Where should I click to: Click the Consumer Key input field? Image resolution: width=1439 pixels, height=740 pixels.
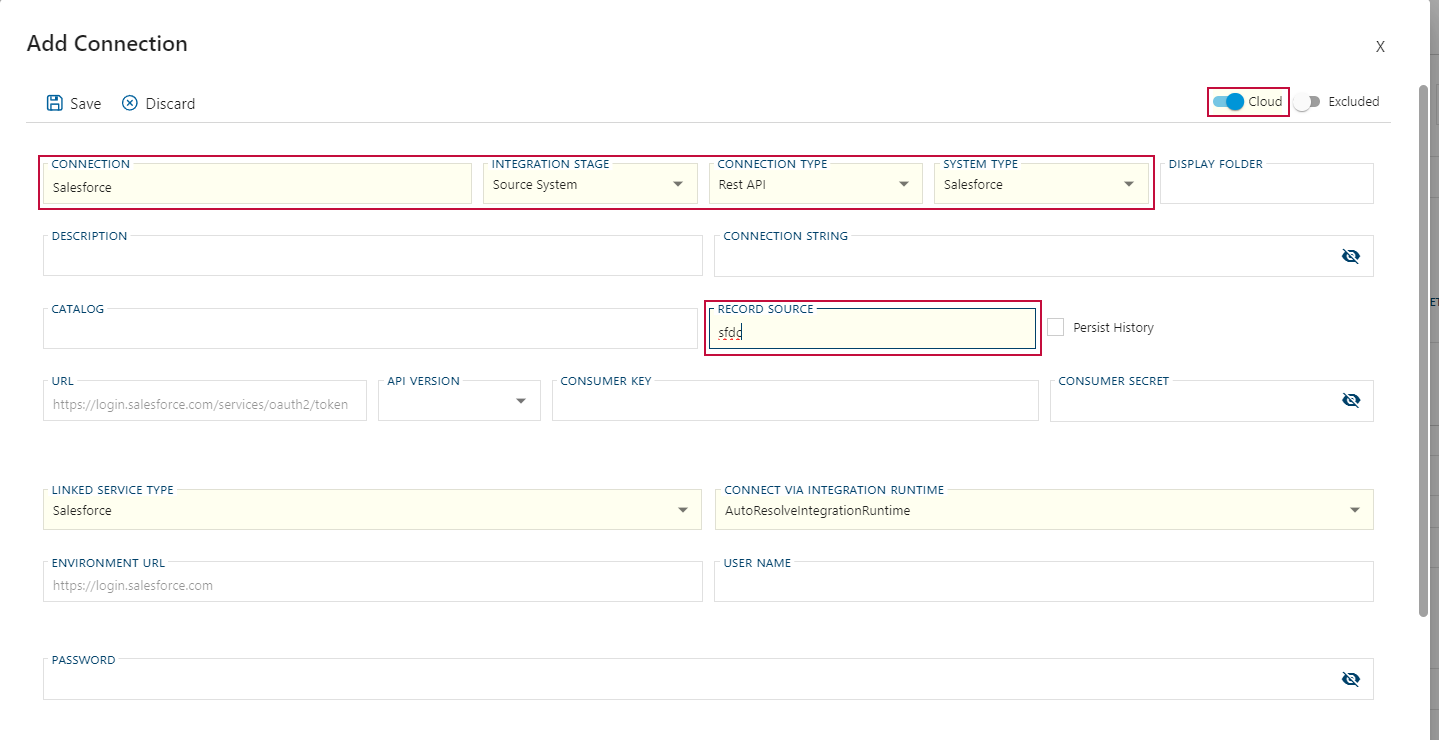pos(795,402)
